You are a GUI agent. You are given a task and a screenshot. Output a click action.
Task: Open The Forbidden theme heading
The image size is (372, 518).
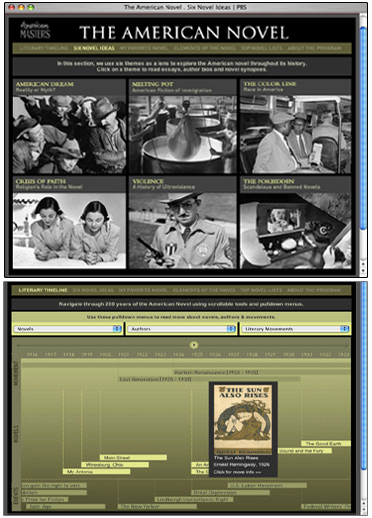tap(268, 181)
